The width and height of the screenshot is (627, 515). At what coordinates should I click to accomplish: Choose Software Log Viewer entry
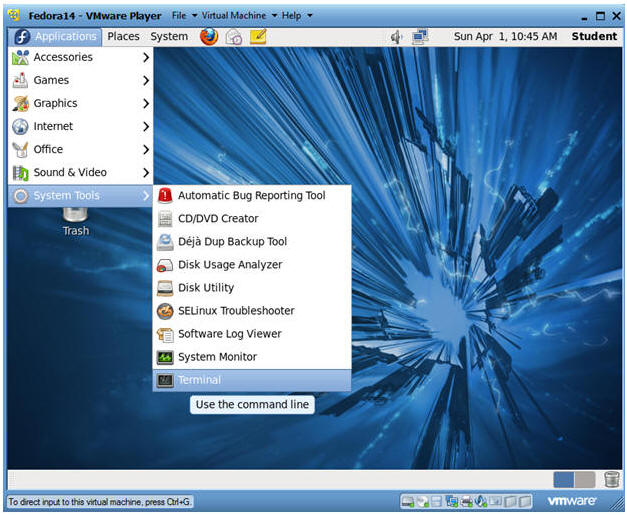pyautogui.click(x=252, y=334)
